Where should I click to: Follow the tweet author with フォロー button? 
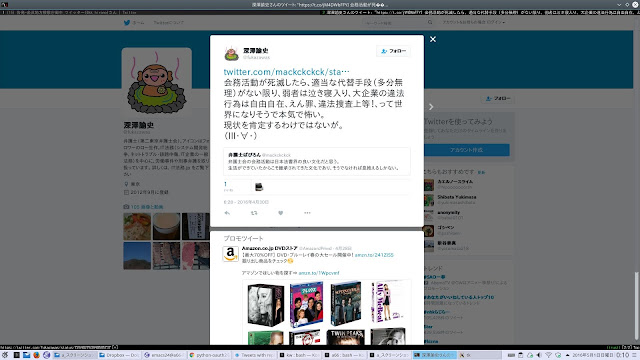tap(393, 51)
